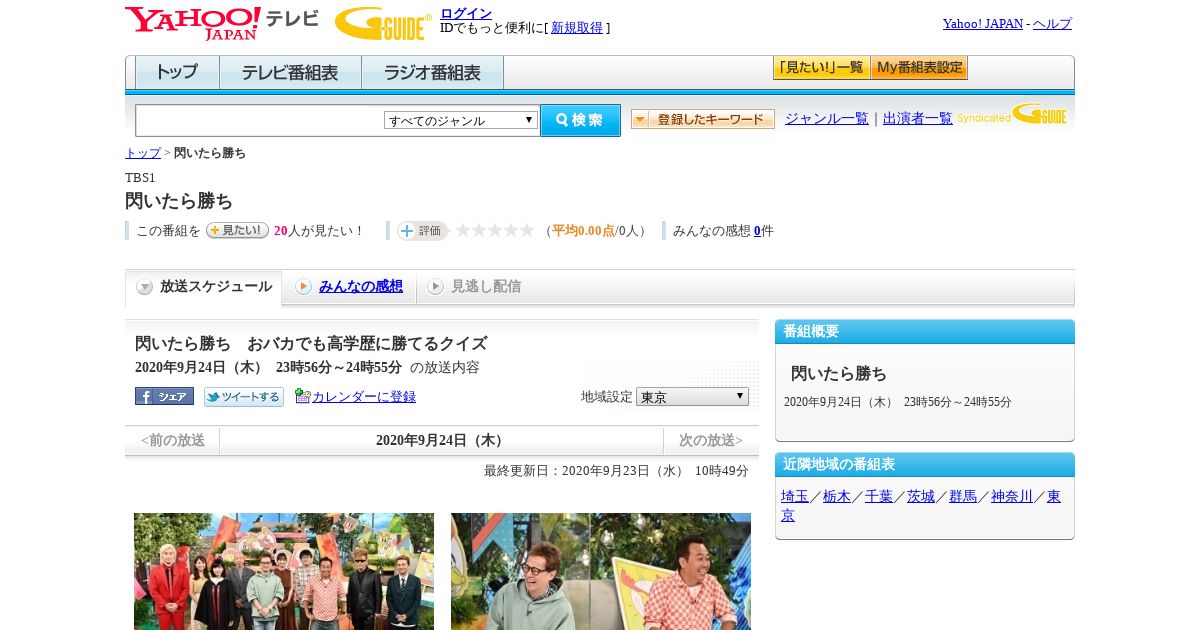The height and width of the screenshot is (630, 1200).
Task: Click the Yahoo! JAPAN テレビ logo
Action: [221, 24]
